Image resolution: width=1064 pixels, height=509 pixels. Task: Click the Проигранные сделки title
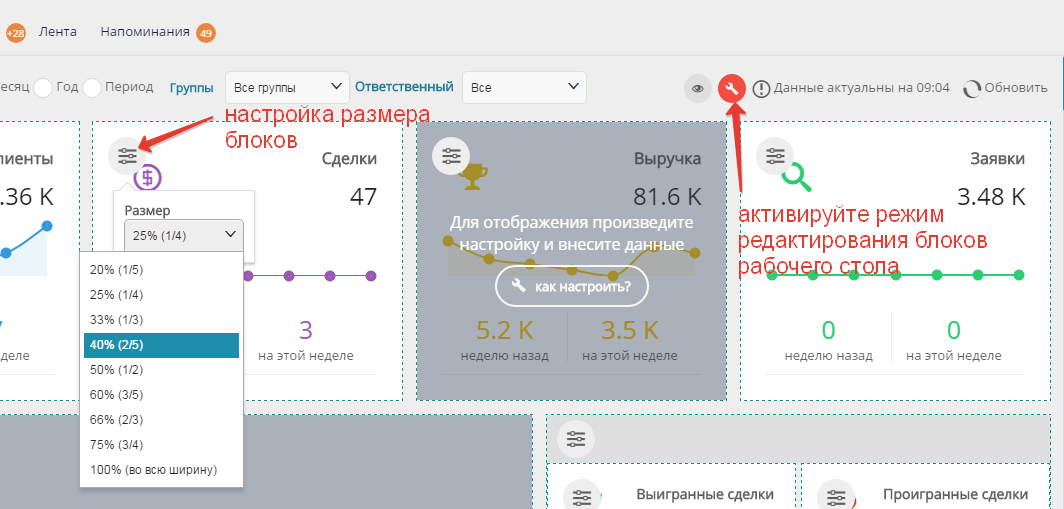tap(955, 495)
